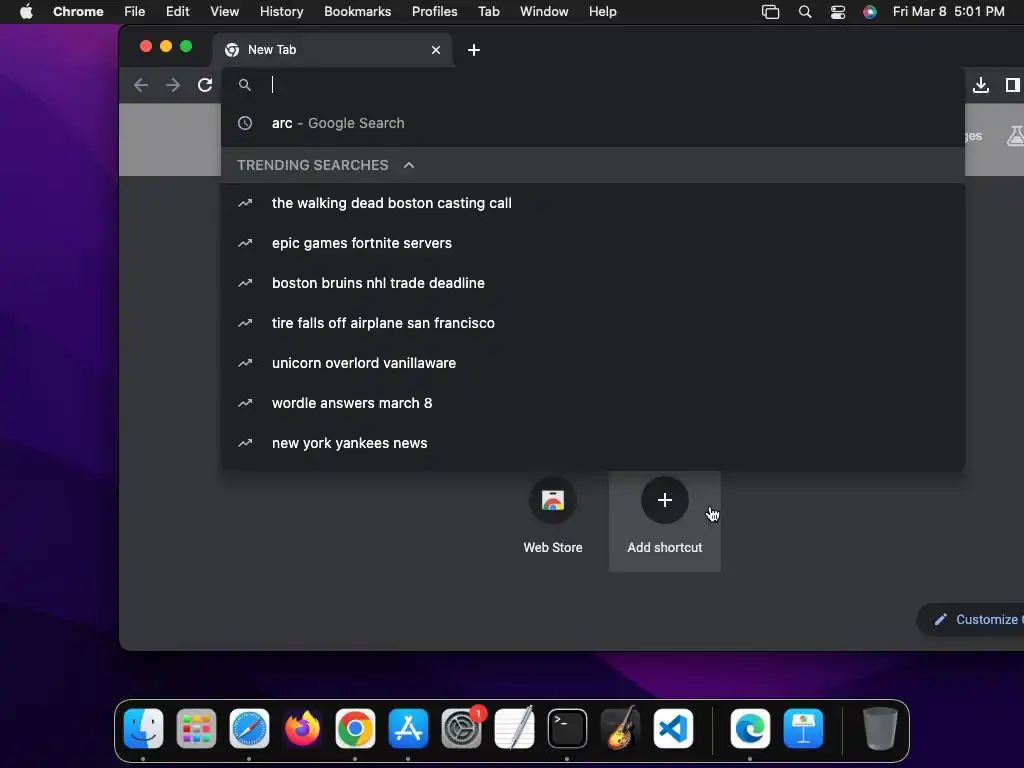Open System Preferences from the dock
Image resolution: width=1024 pixels, height=768 pixels.
tap(462, 728)
